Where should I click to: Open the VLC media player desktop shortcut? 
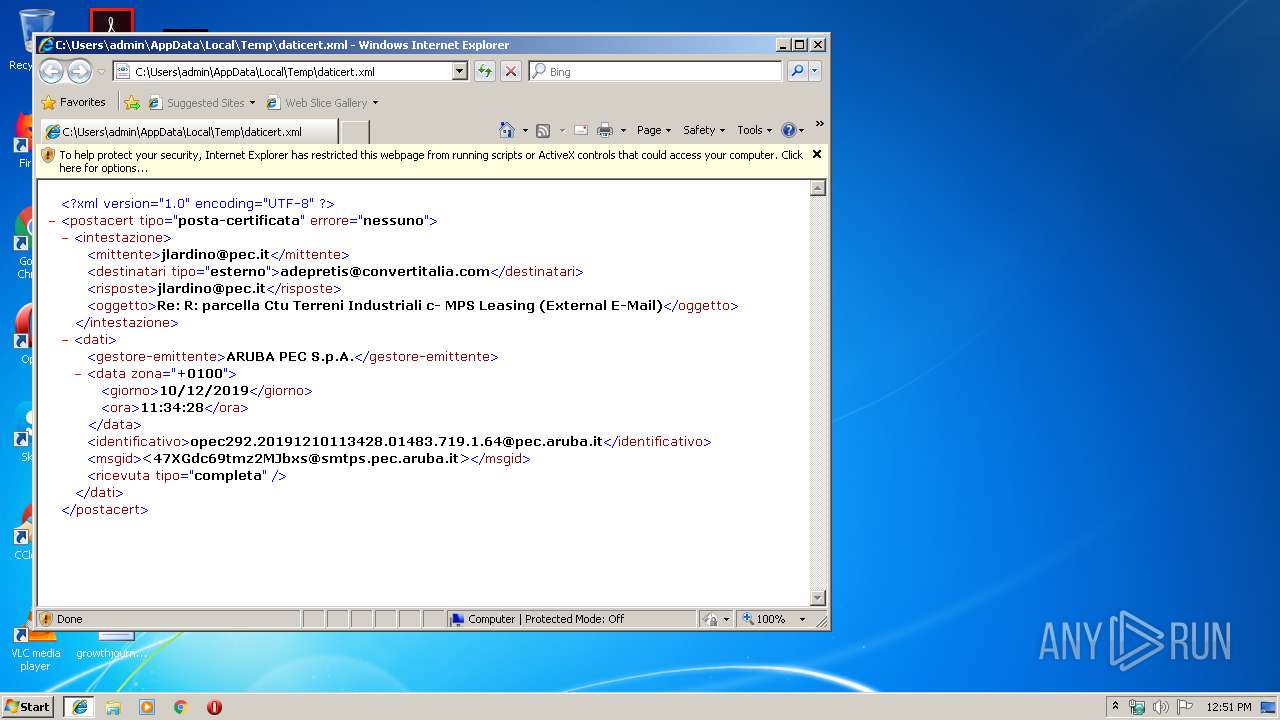36,645
